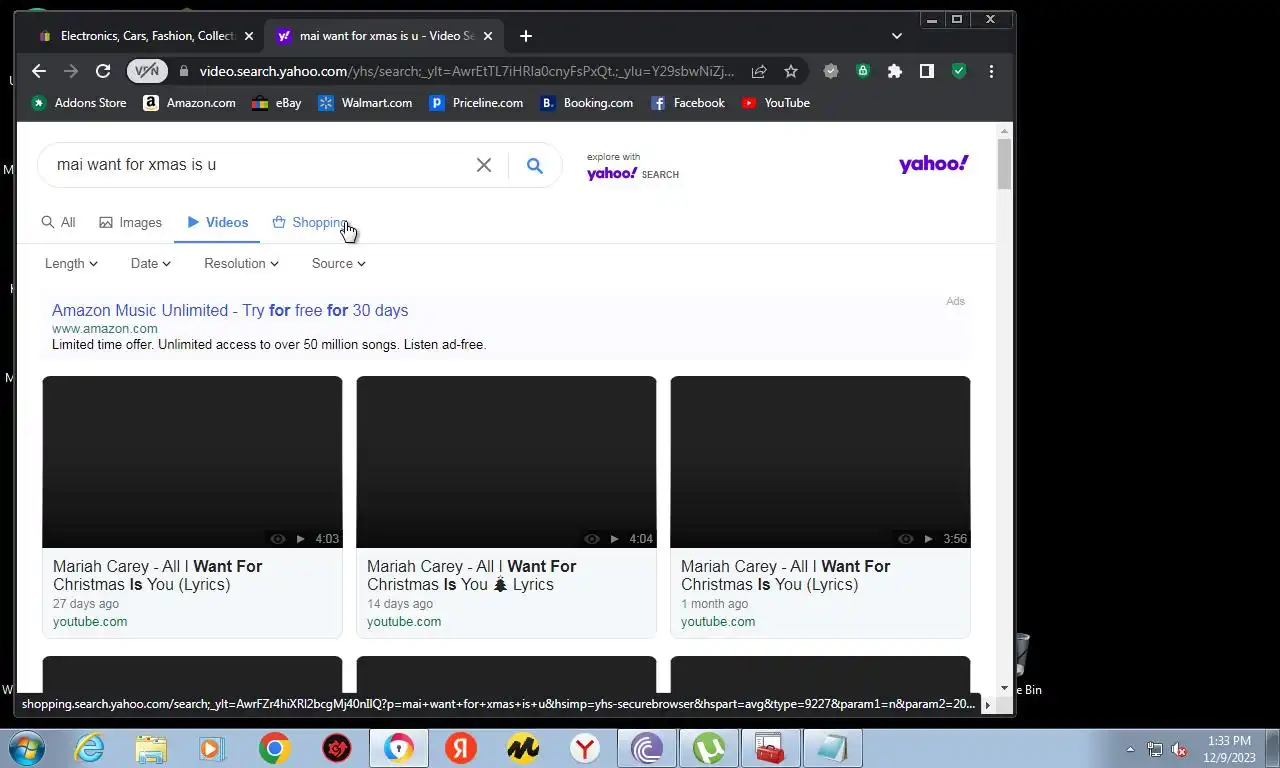Click the scrollbar down arrow
The image size is (1280, 768).
[x=1004, y=688]
